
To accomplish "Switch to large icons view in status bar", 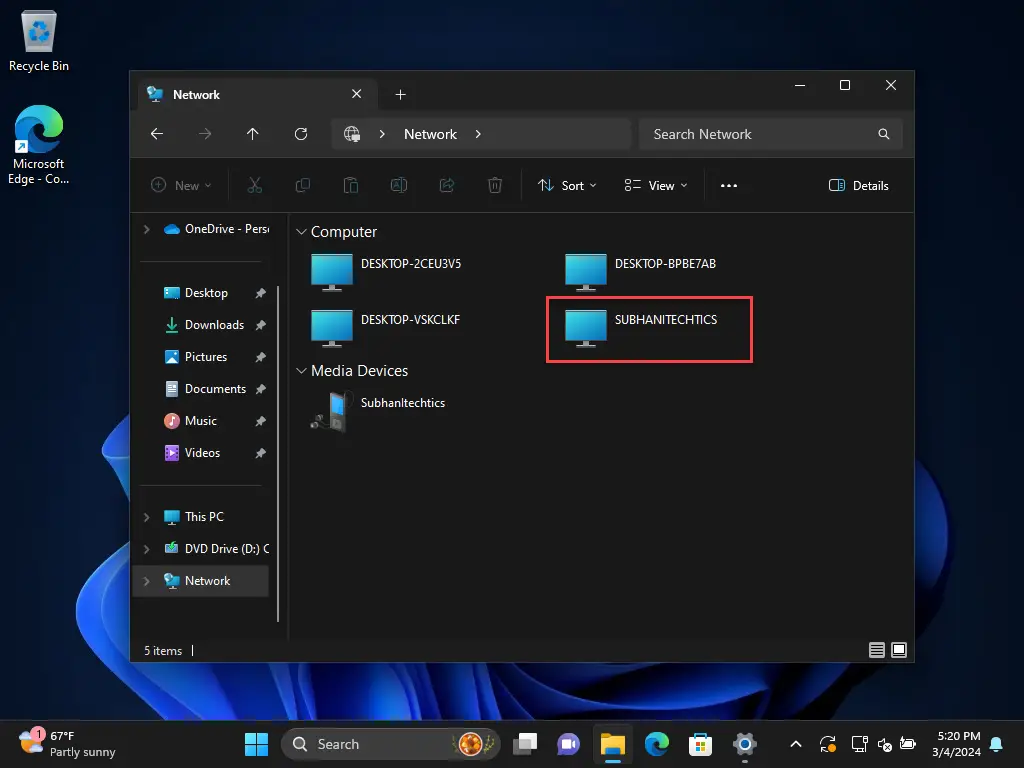I will [x=899, y=650].
